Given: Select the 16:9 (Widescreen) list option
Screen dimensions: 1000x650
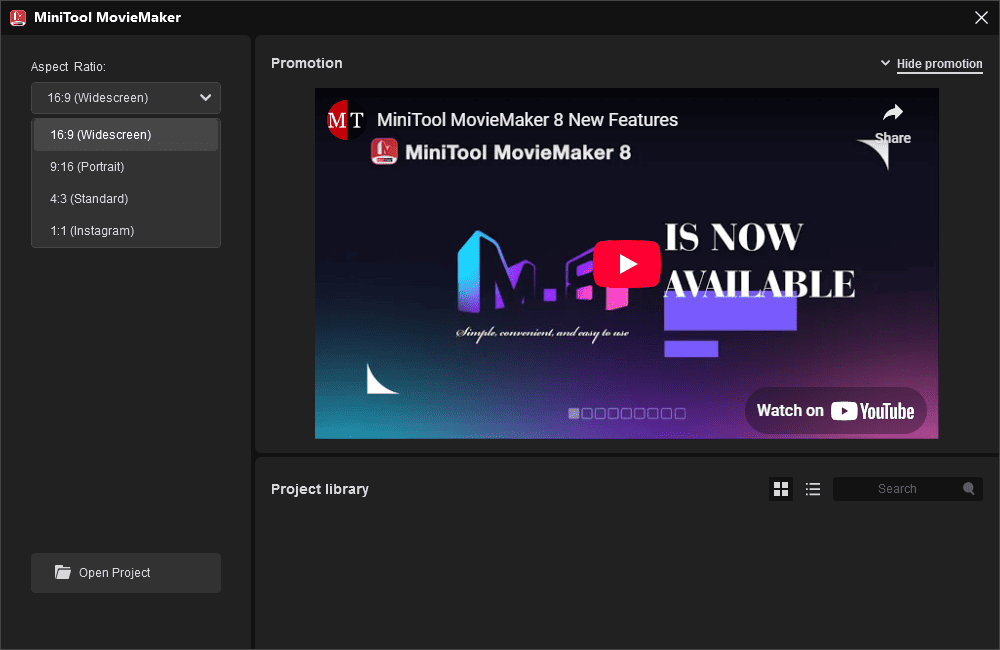Looking at the screenshot, I should (x=126, y=135).
